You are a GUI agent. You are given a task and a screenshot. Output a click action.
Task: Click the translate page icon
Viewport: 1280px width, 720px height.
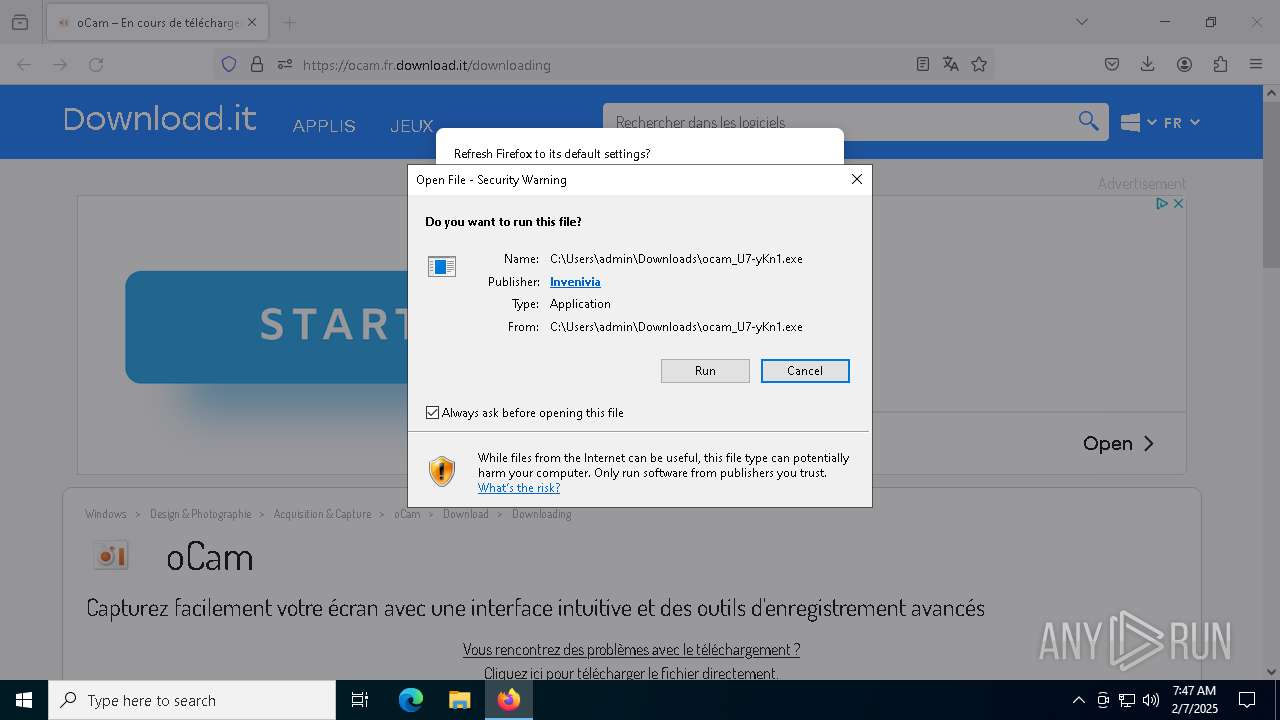pos(951,64)
